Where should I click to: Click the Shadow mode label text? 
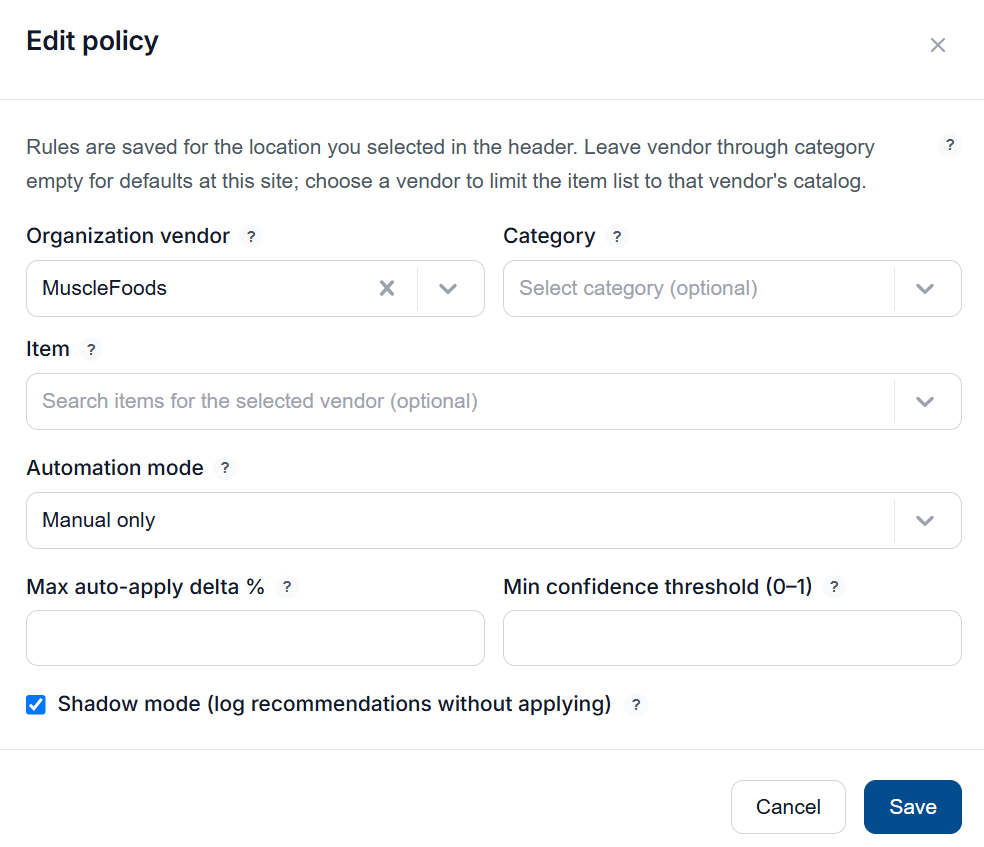(334, 705)
